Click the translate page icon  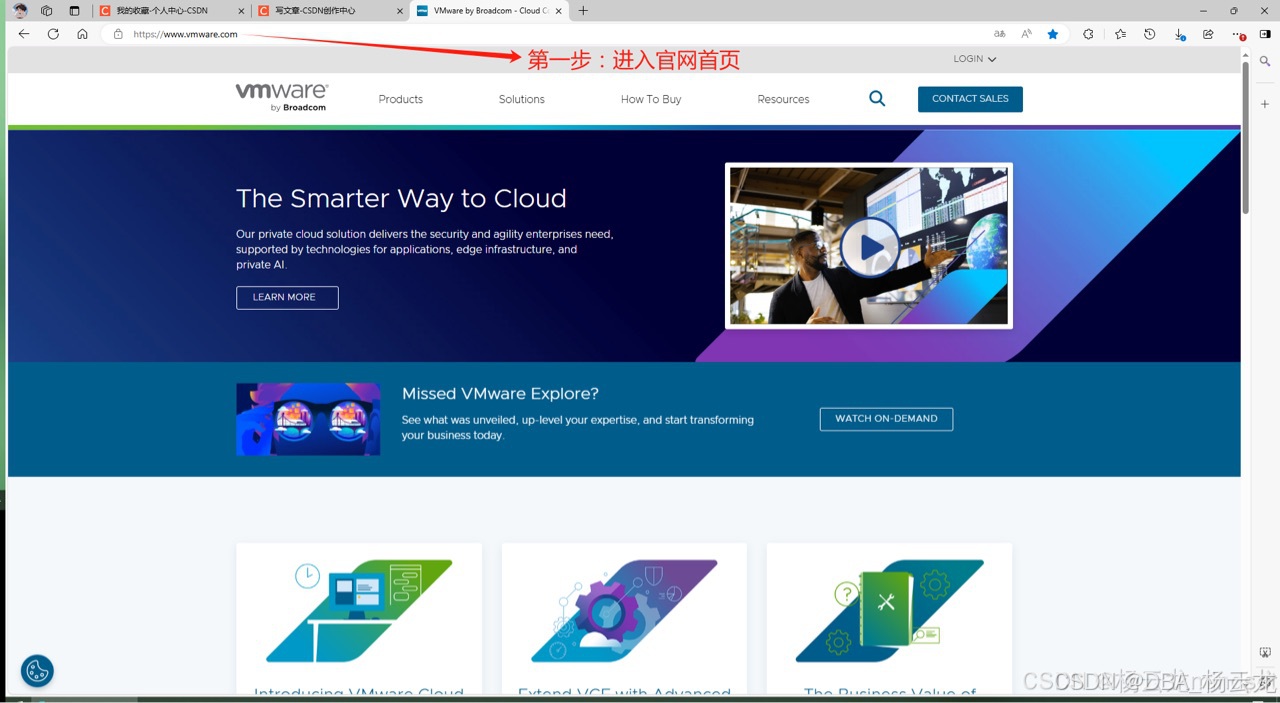pyautogui.click(x=999, y=34)
